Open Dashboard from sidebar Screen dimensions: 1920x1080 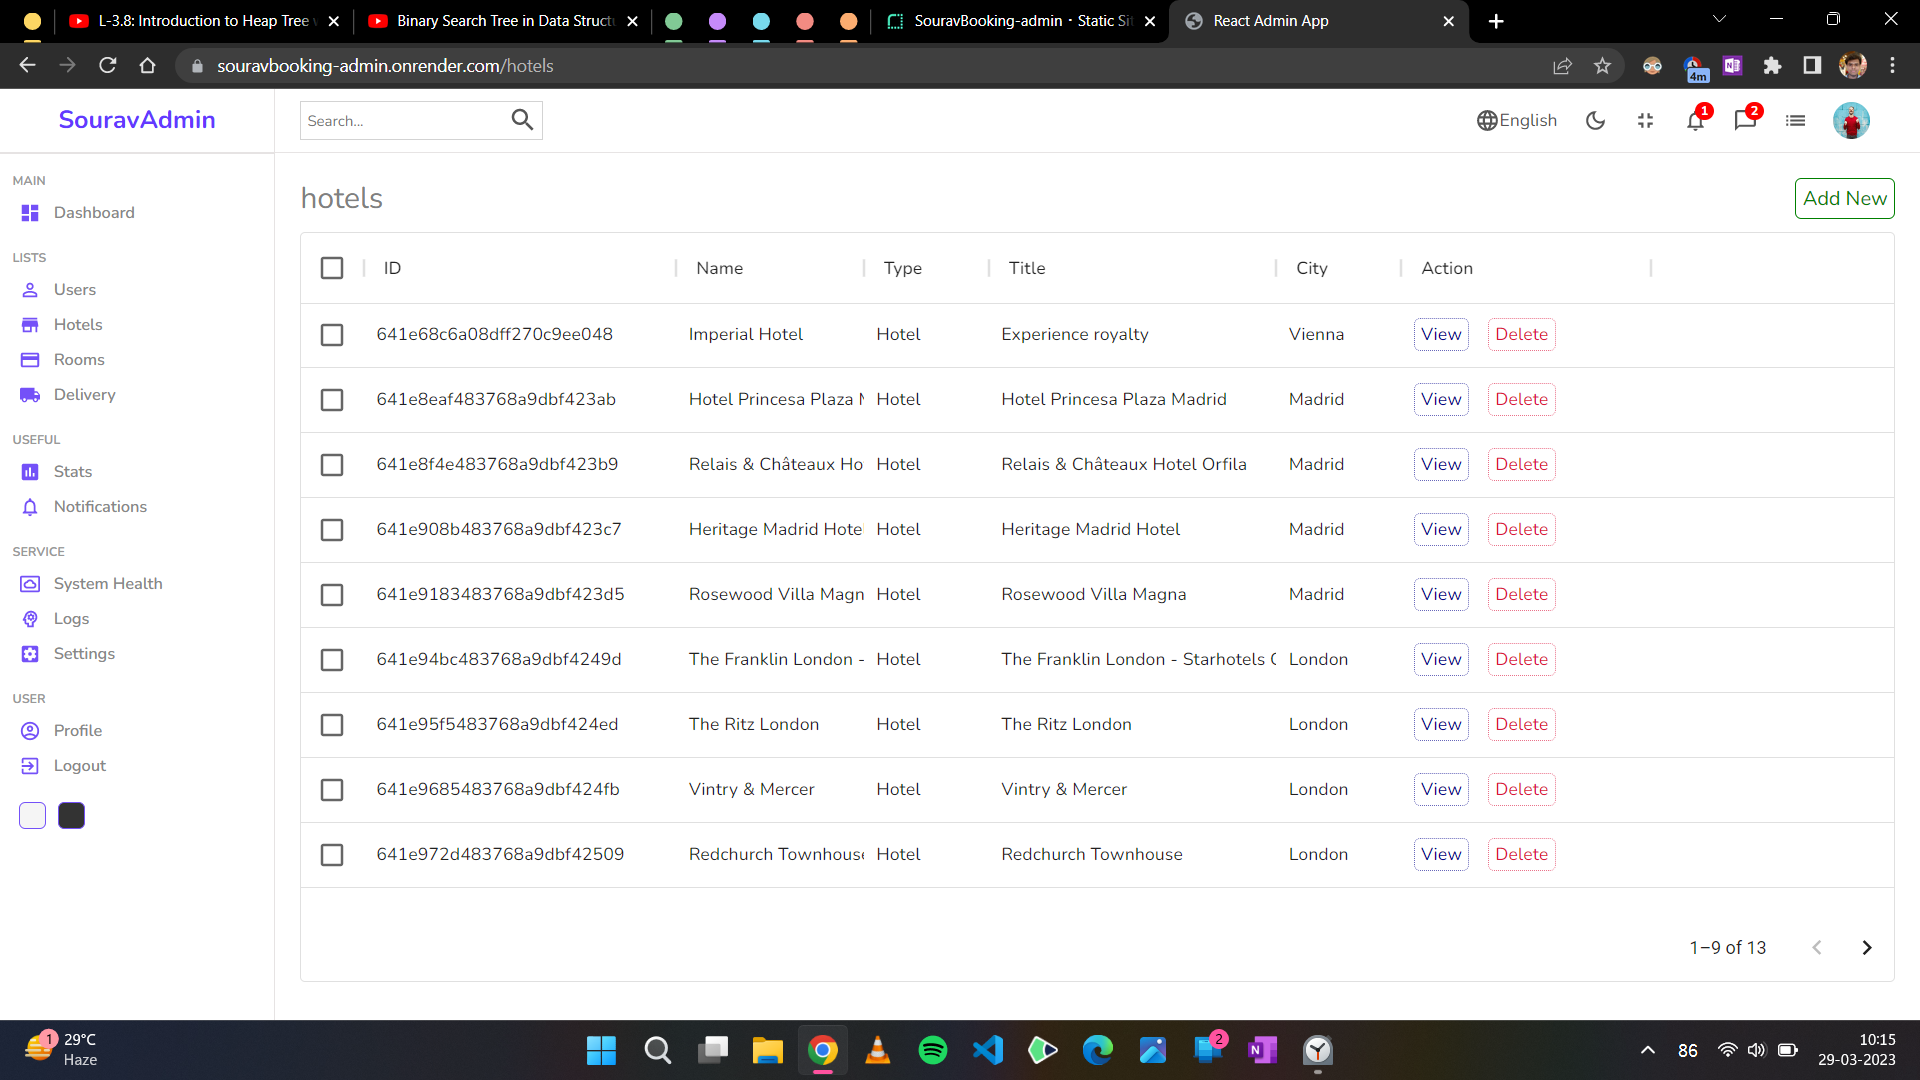coord(93,212)
